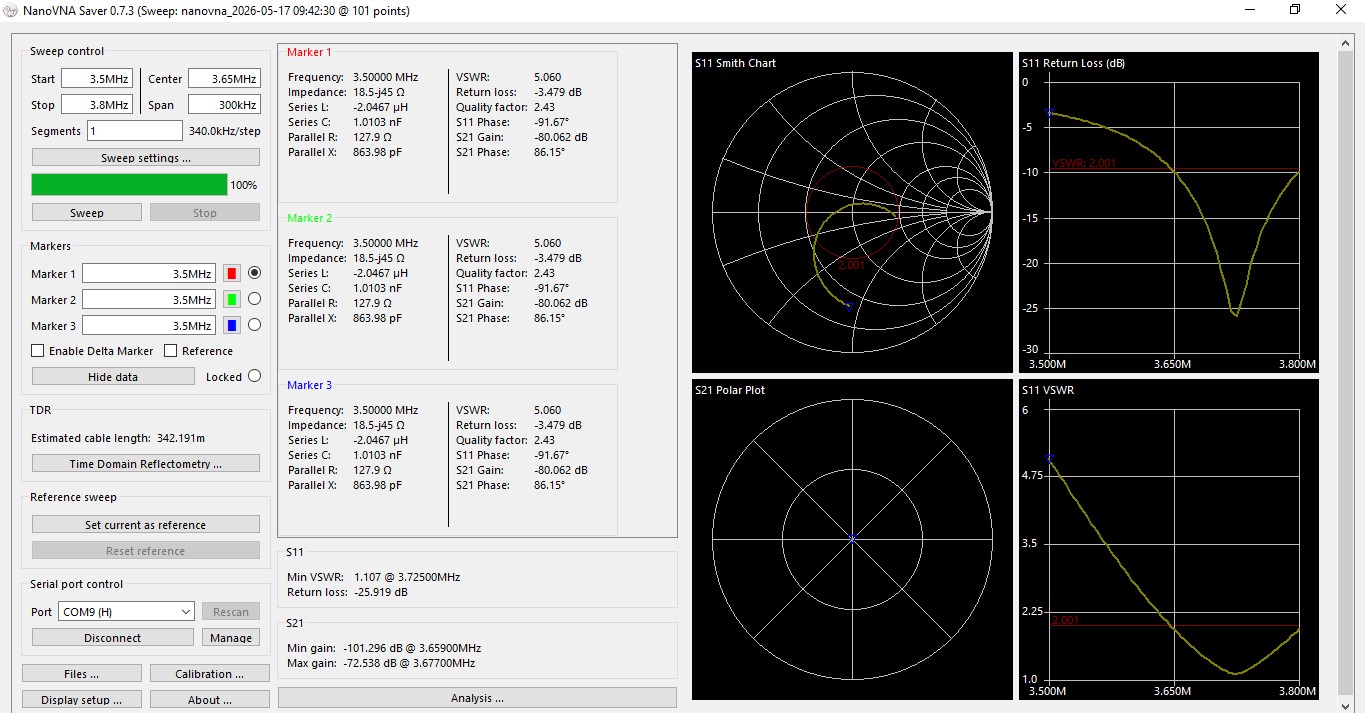Image resolution: width=1365 pixels, height=713 pixels.
Task: Click the Marker 2 frequency field
Action: click(150, 300)
